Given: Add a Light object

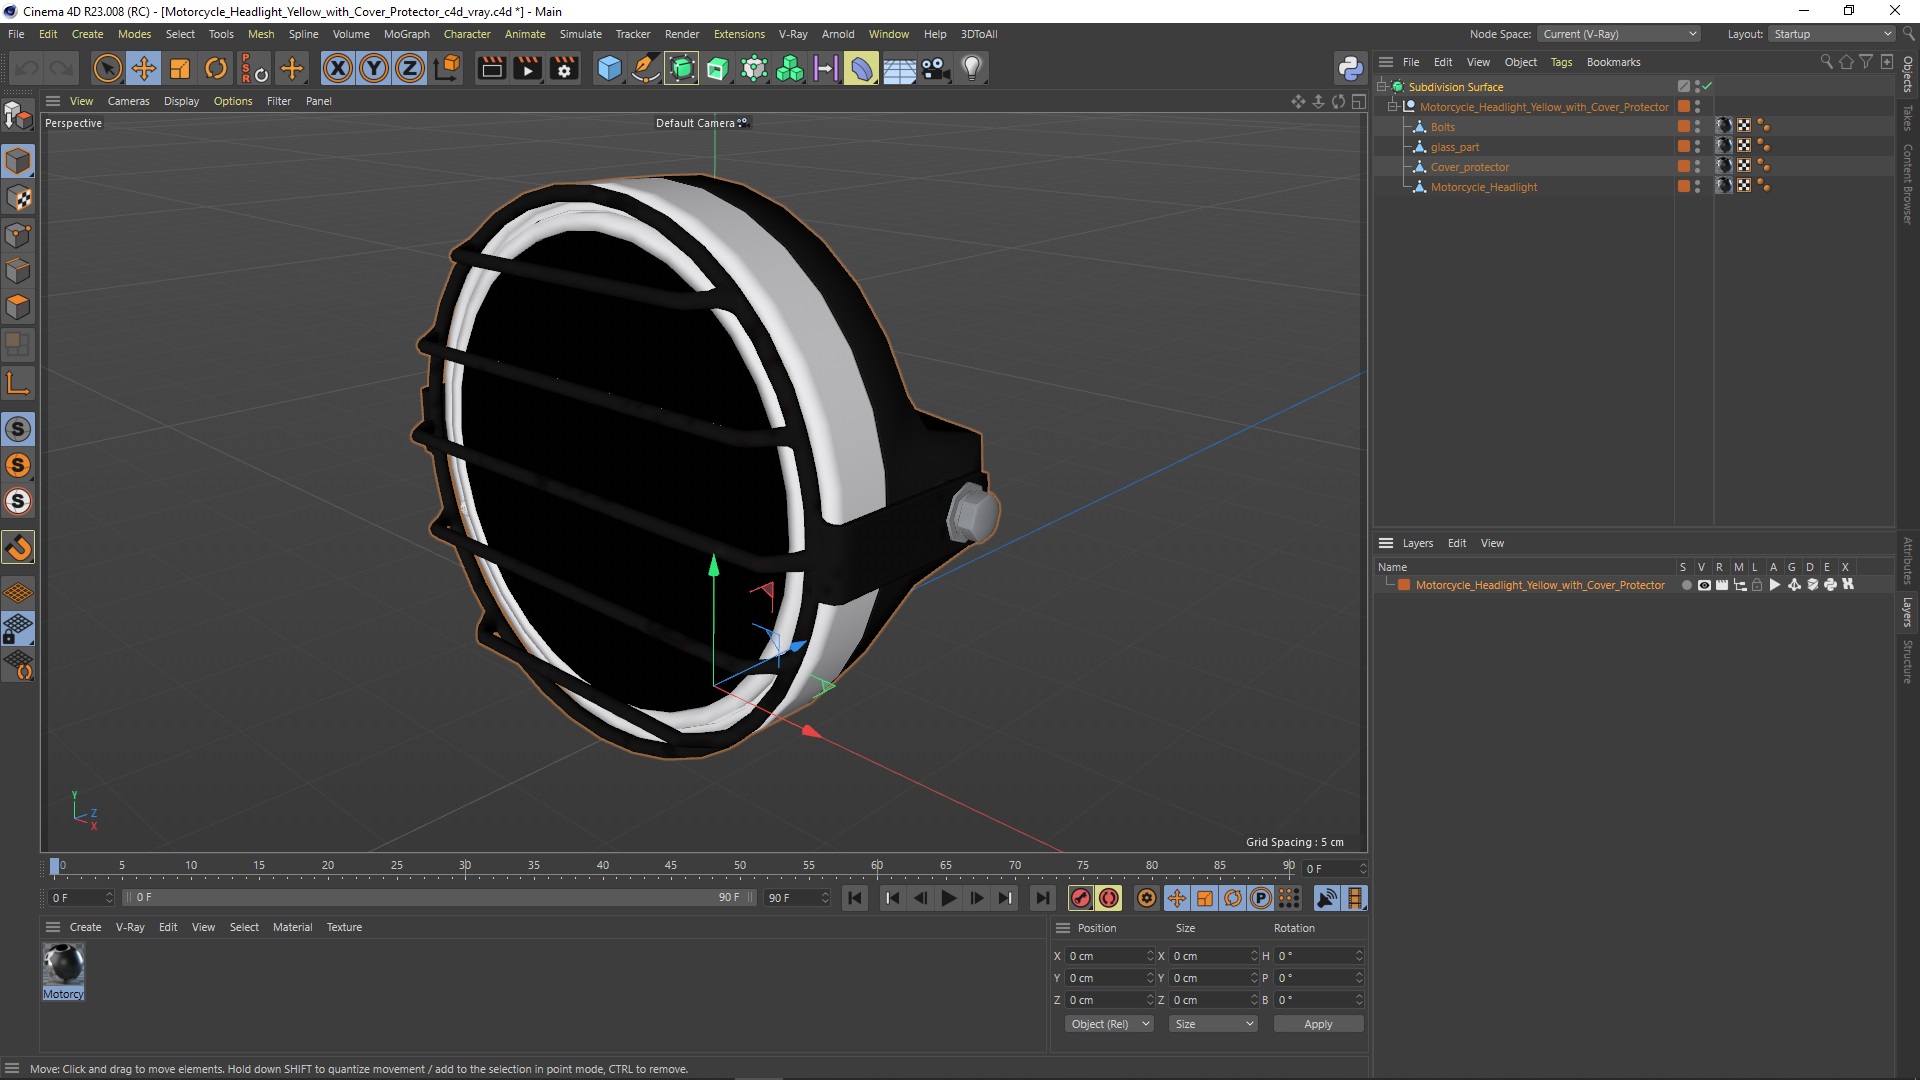Looking at the screenshot, I should pyautogui.click(x=972, y=68).
